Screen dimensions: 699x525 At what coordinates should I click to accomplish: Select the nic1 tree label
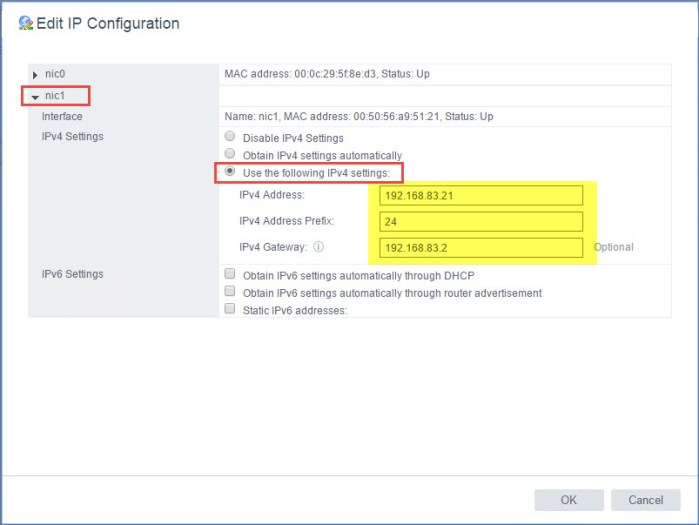(55, 96)
